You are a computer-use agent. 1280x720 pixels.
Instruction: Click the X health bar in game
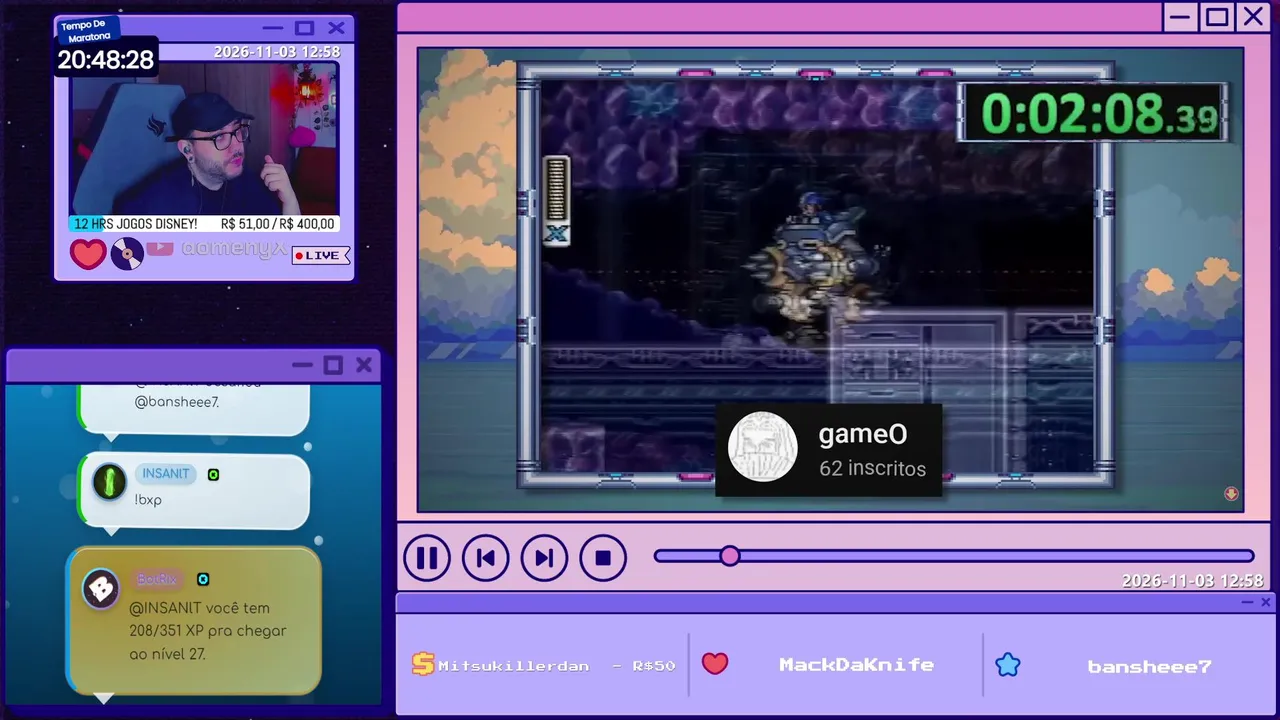556,200
